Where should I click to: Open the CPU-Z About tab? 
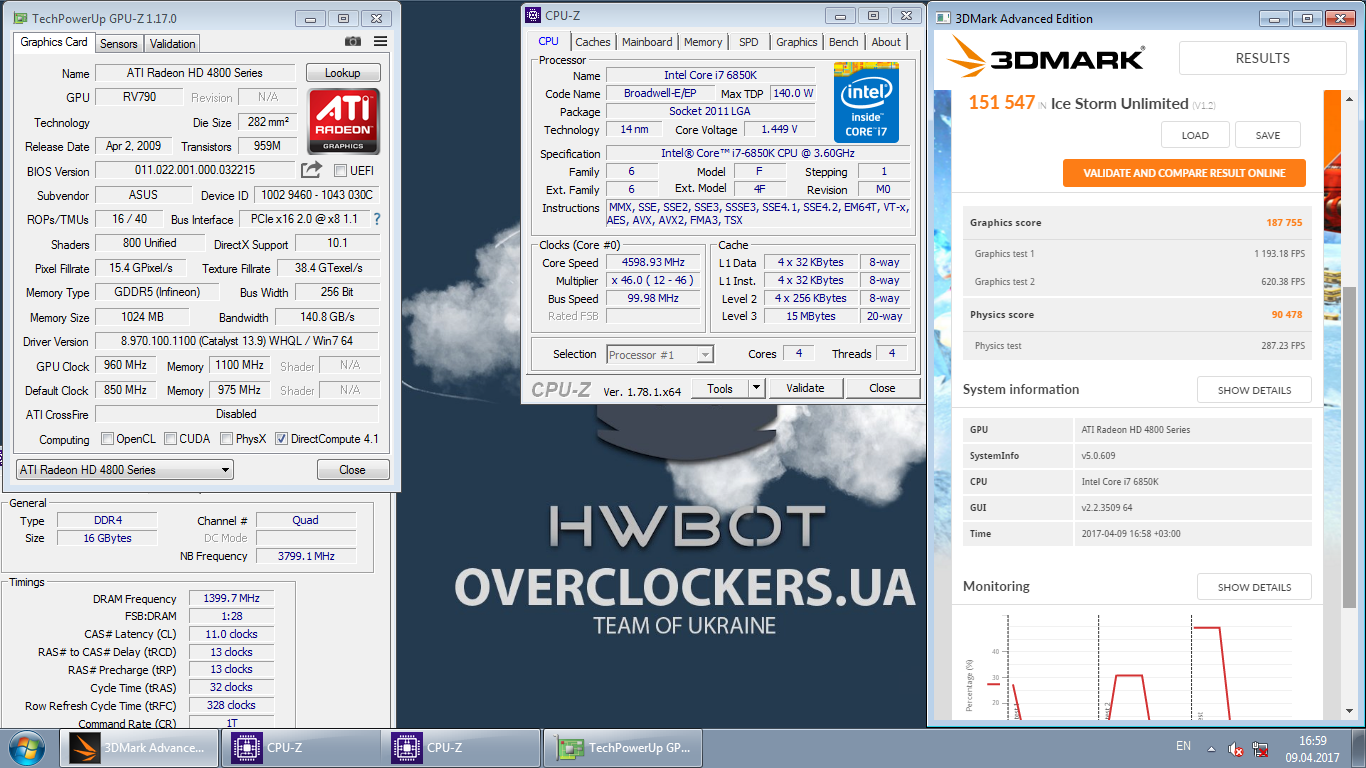(x=886, y=42)
